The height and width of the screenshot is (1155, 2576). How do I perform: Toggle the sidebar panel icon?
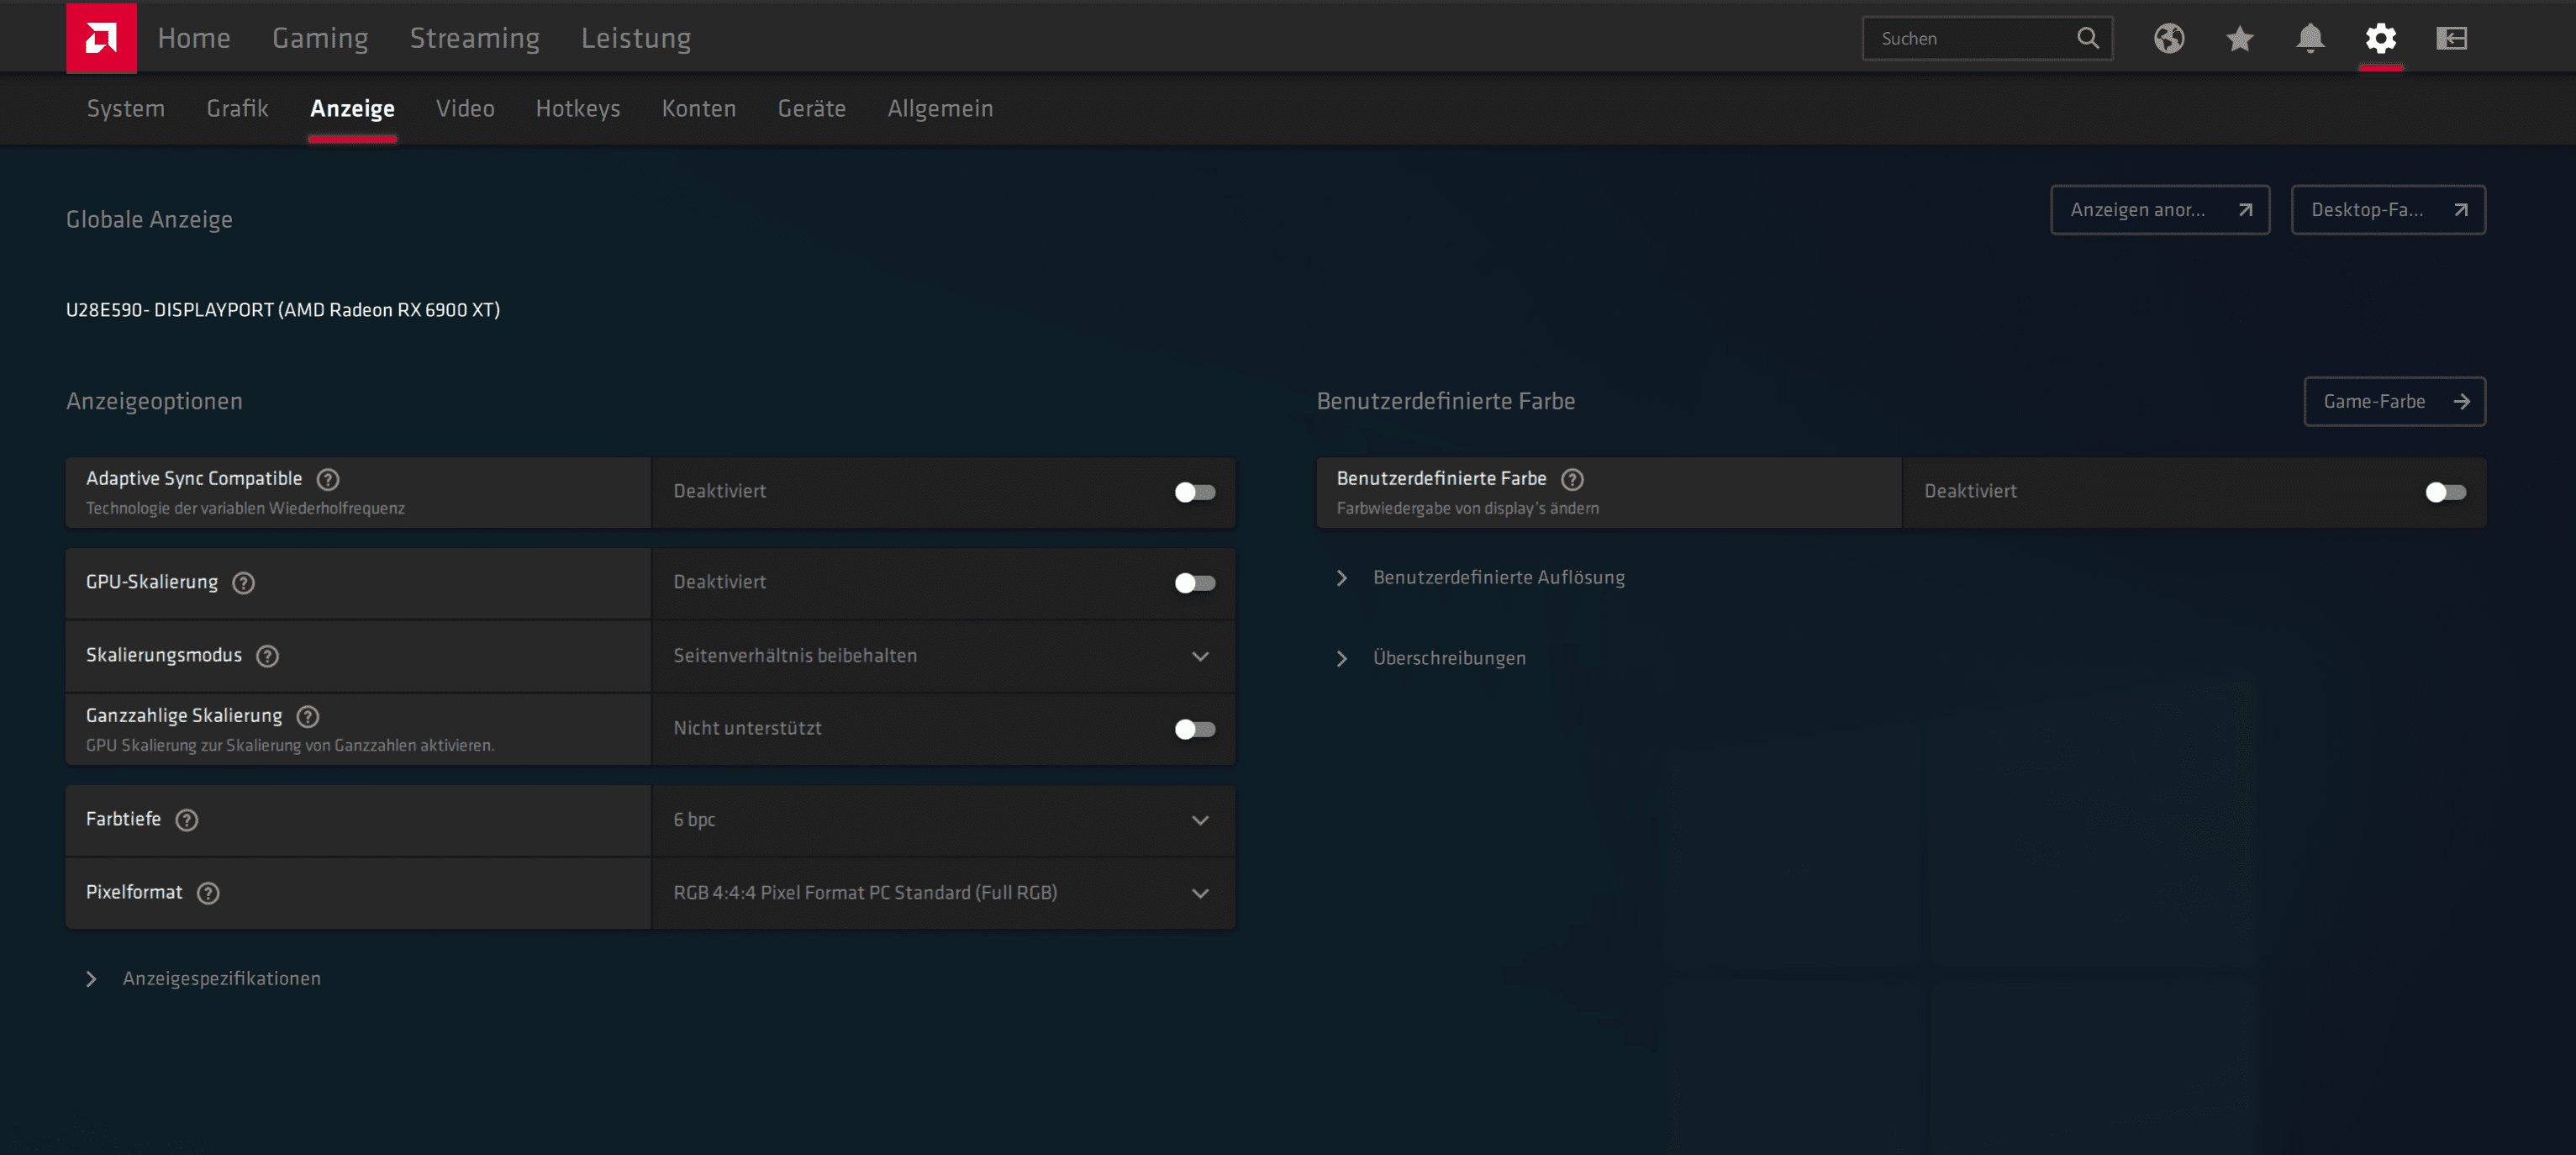[2451, 38]
